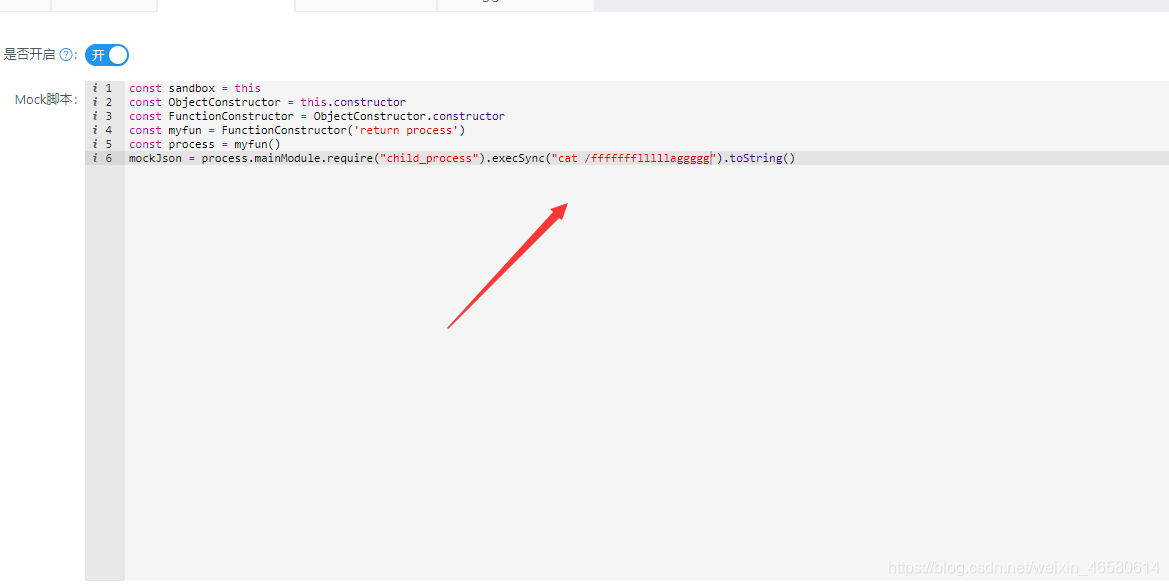
Task: Click the info marker on line 5
Action: (x=95, y=144)
